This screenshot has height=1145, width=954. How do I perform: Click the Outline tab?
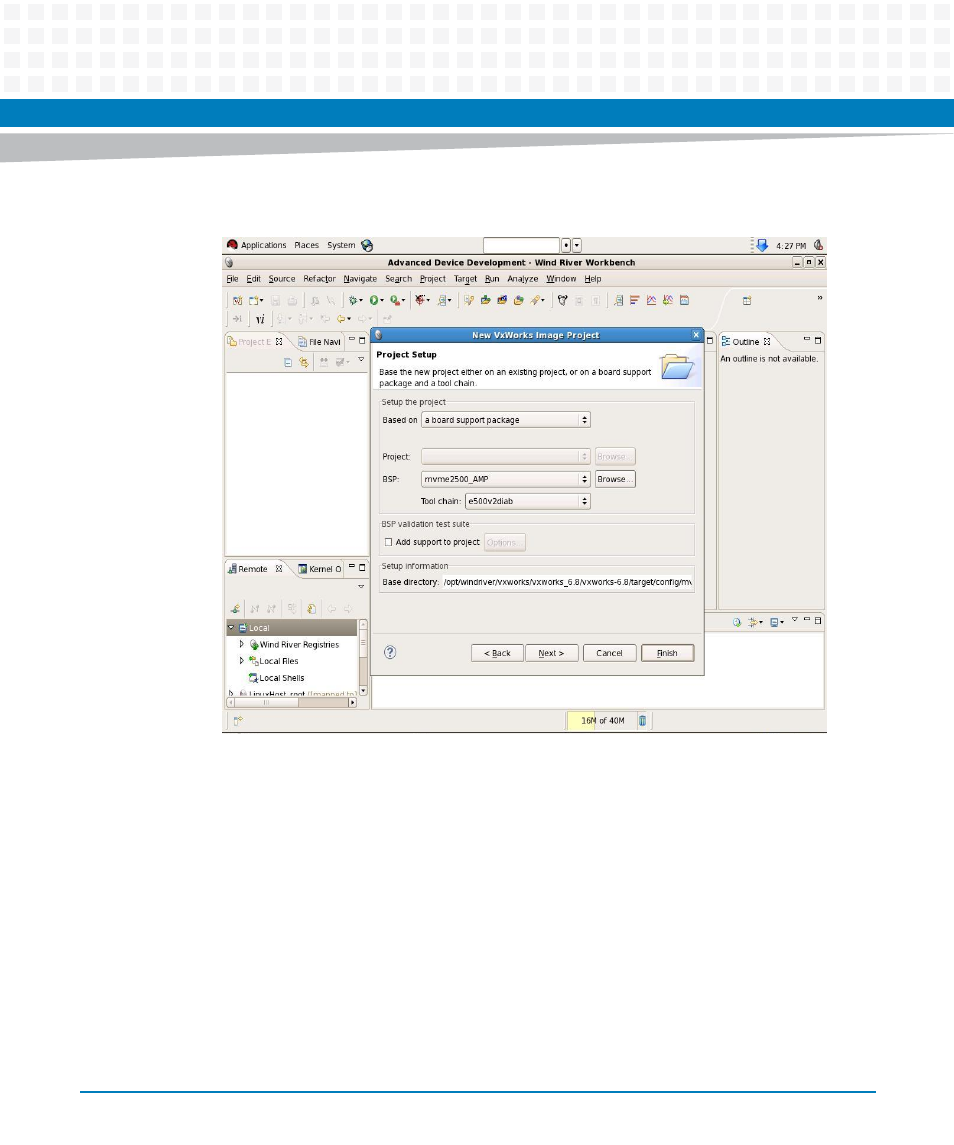coord(746,342)
